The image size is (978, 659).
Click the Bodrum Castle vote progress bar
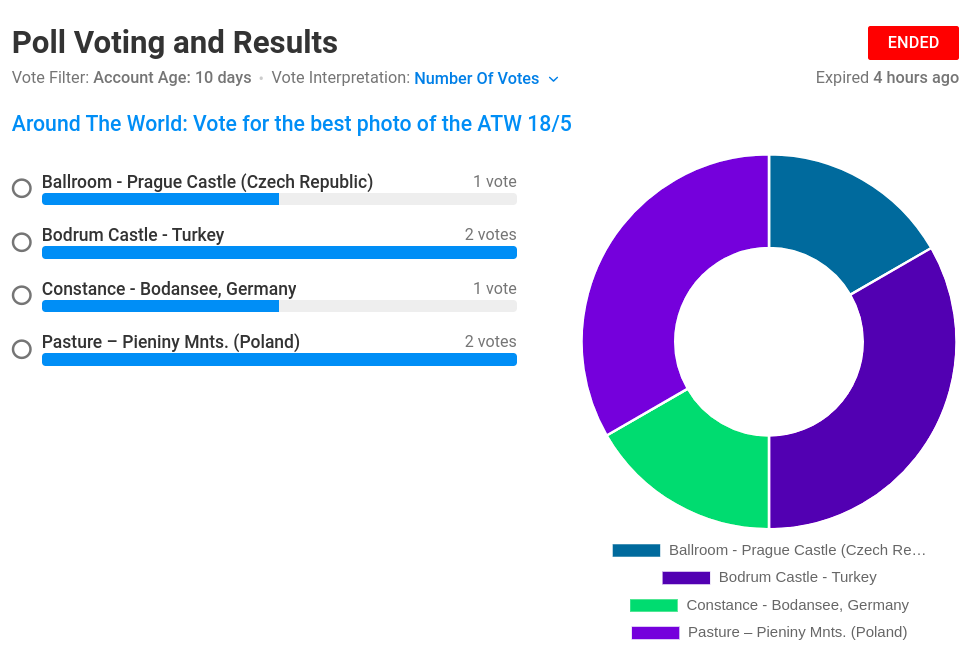pyautogui.click(x=279, y=253)
